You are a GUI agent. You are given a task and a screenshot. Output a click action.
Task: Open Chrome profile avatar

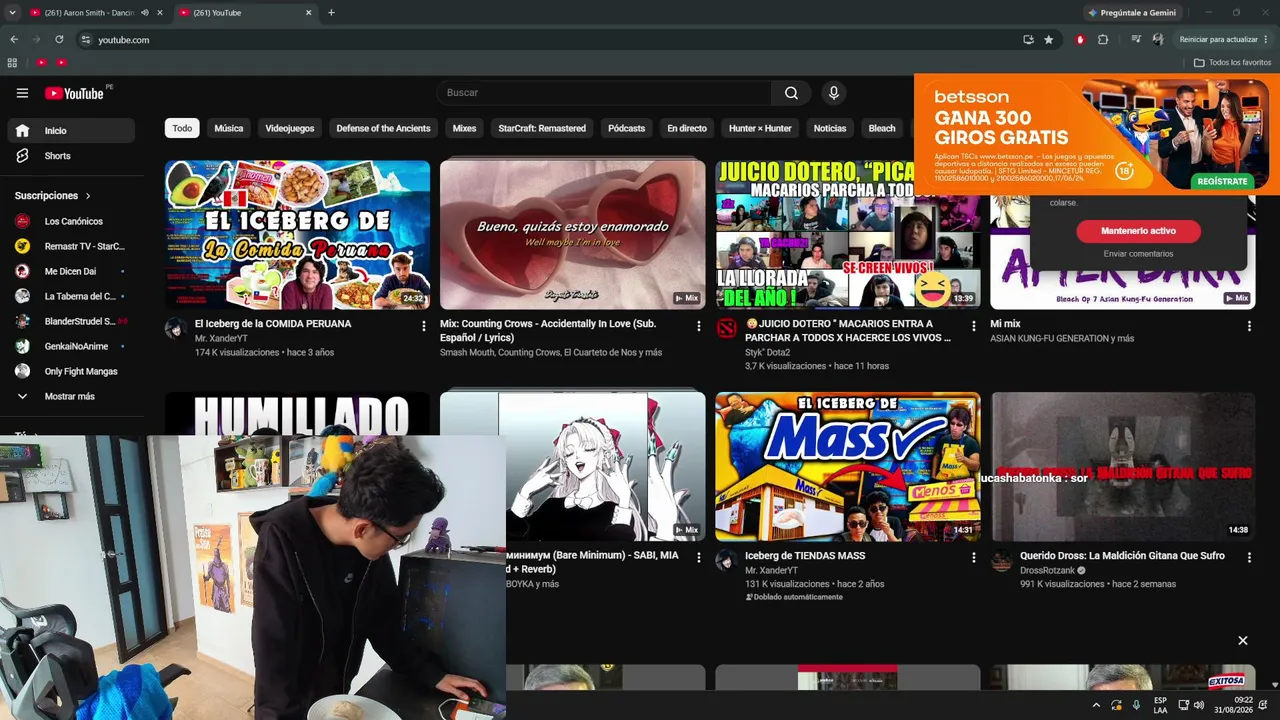click(x=1158, y=40)
